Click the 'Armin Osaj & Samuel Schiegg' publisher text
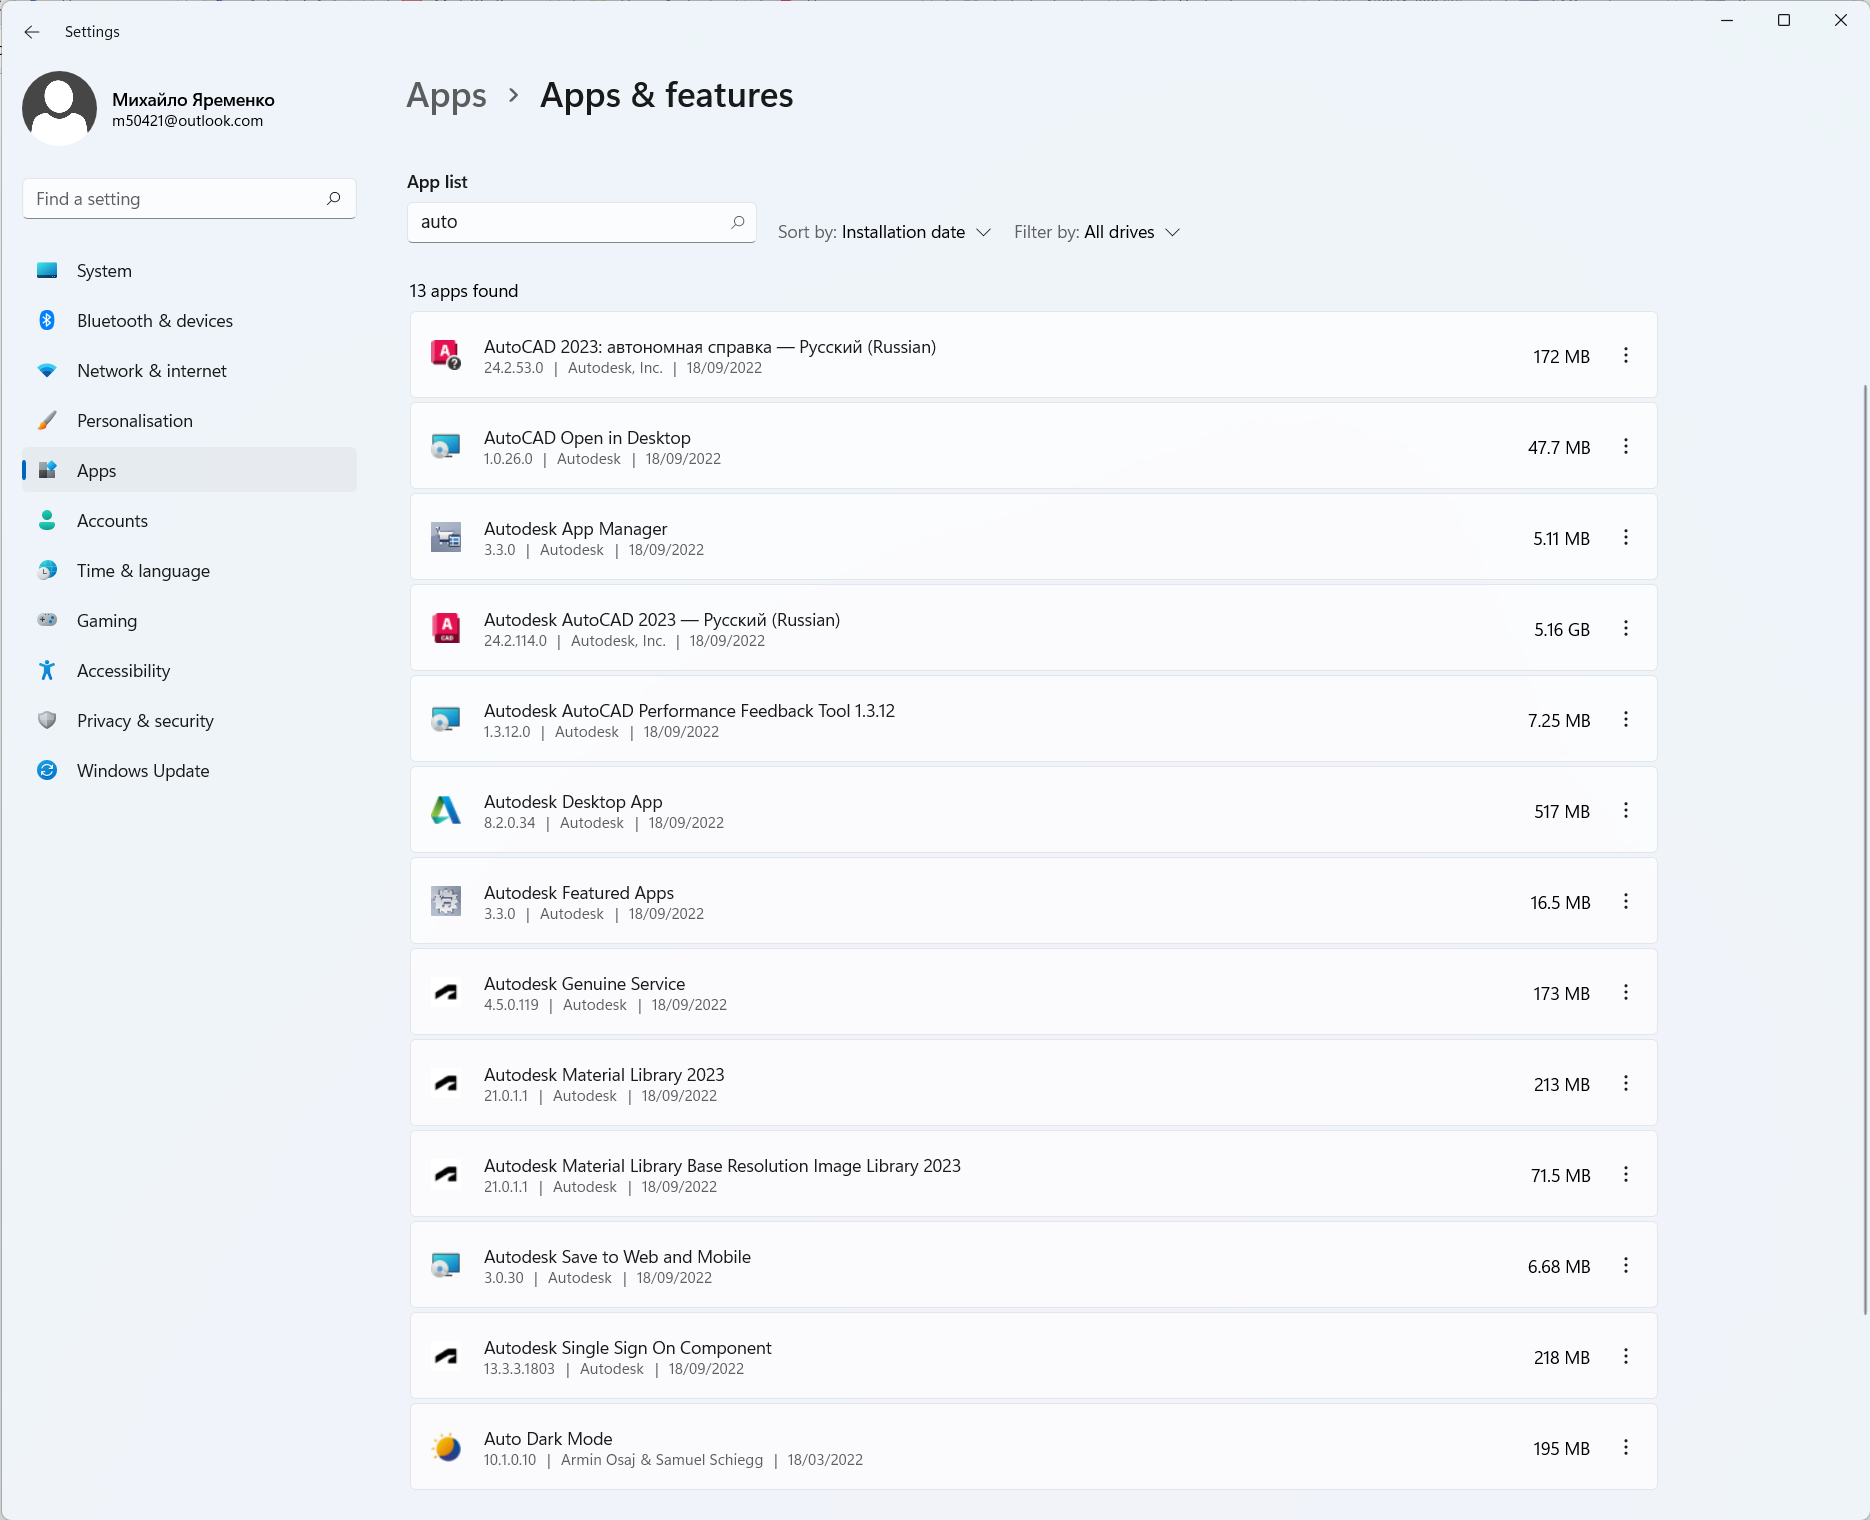The image size is (1870, 1520). pyautogui.click(x=662, y=1460)
